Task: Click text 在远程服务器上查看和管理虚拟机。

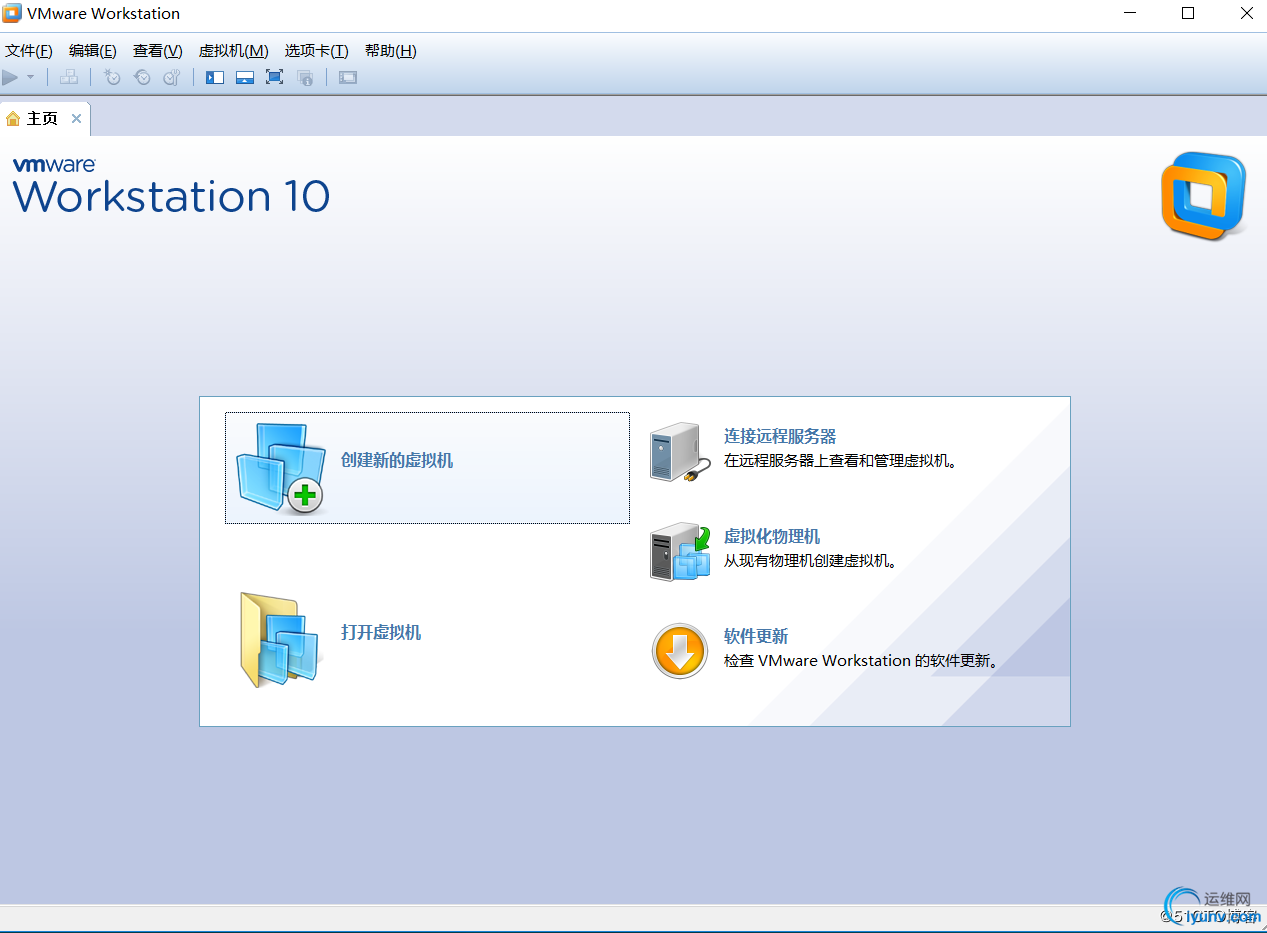Action: pos(841,461)
